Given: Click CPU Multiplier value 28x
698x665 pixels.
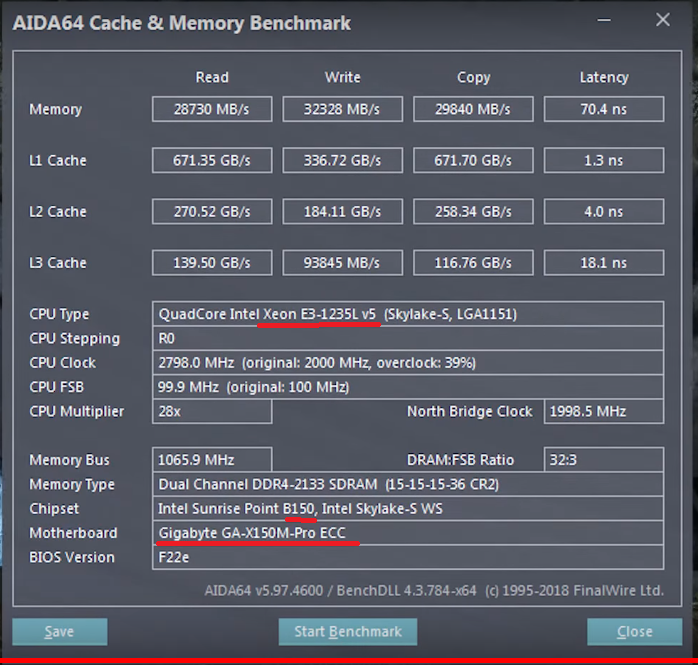Looking at the screenshot, I should 212,411.
